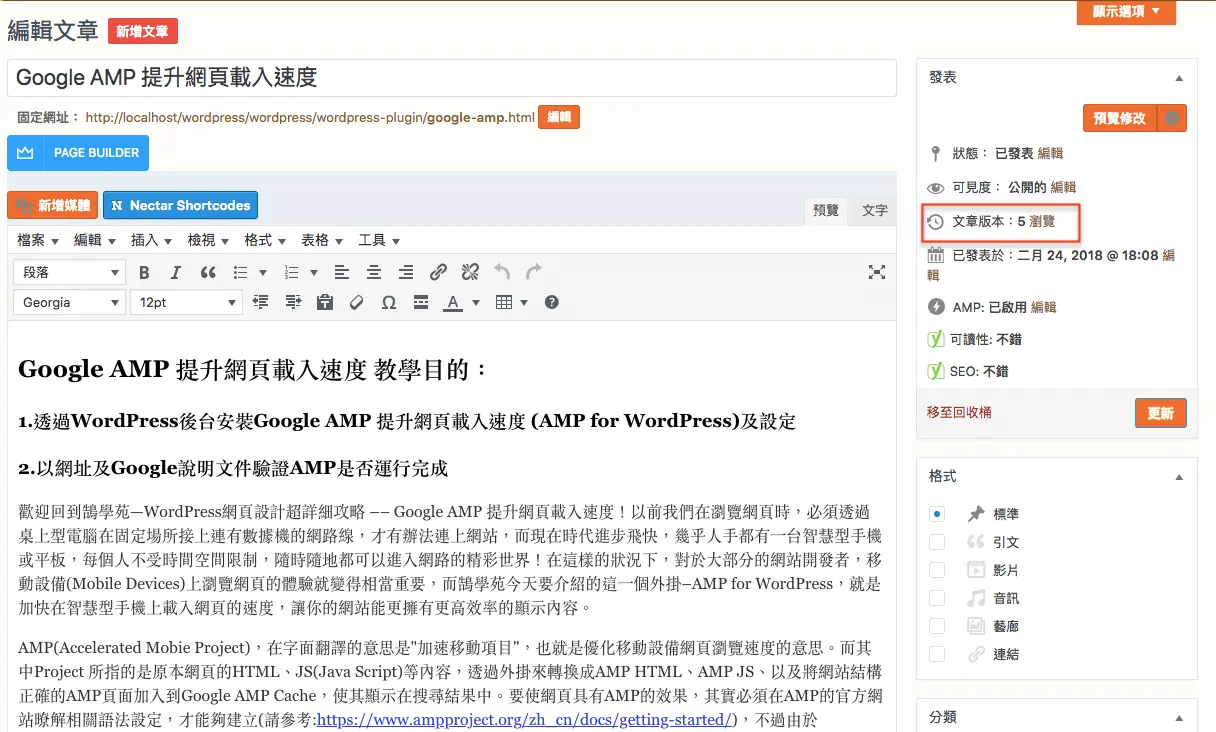Remove link with the broken chain icon
This screenshot has width=1216, height=732.
[470, 272]
